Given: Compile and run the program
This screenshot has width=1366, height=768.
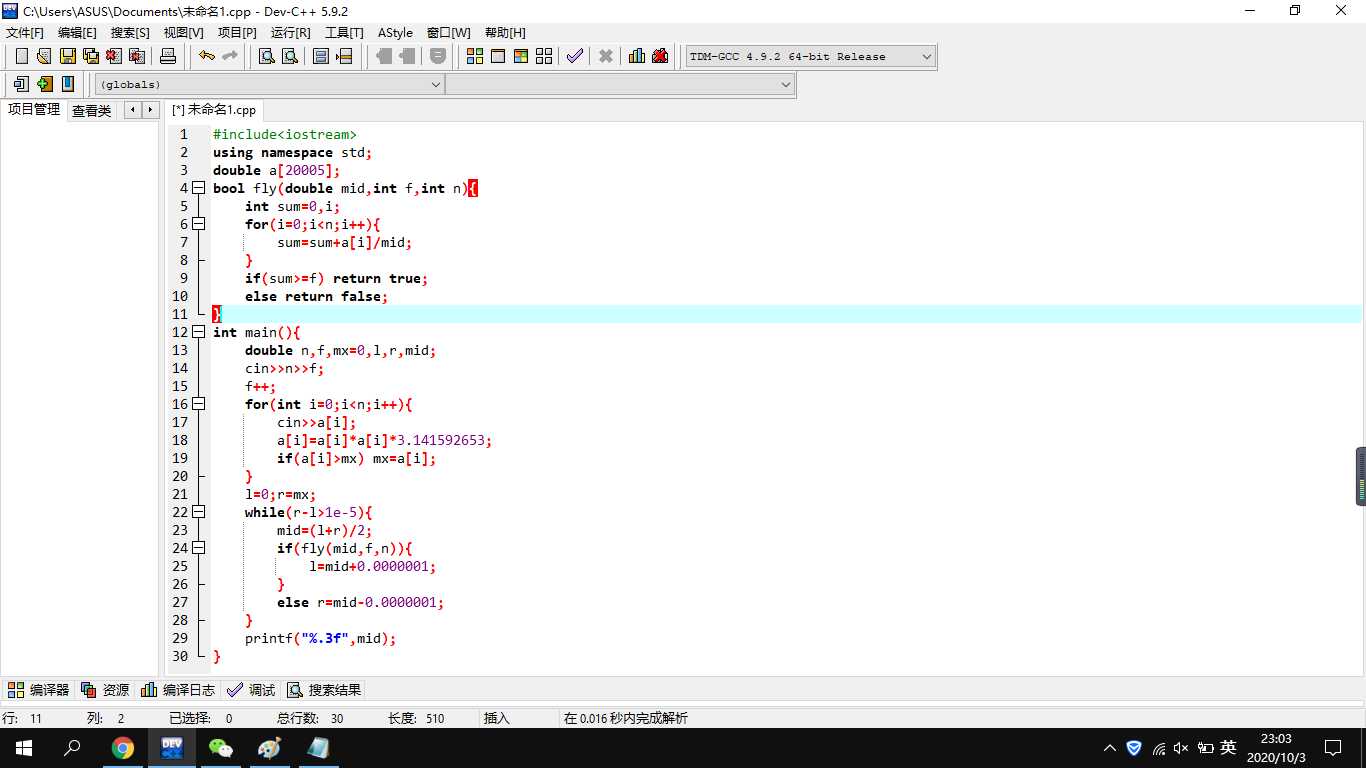Looking at the screenshot, I should click(x=521, y=56).
